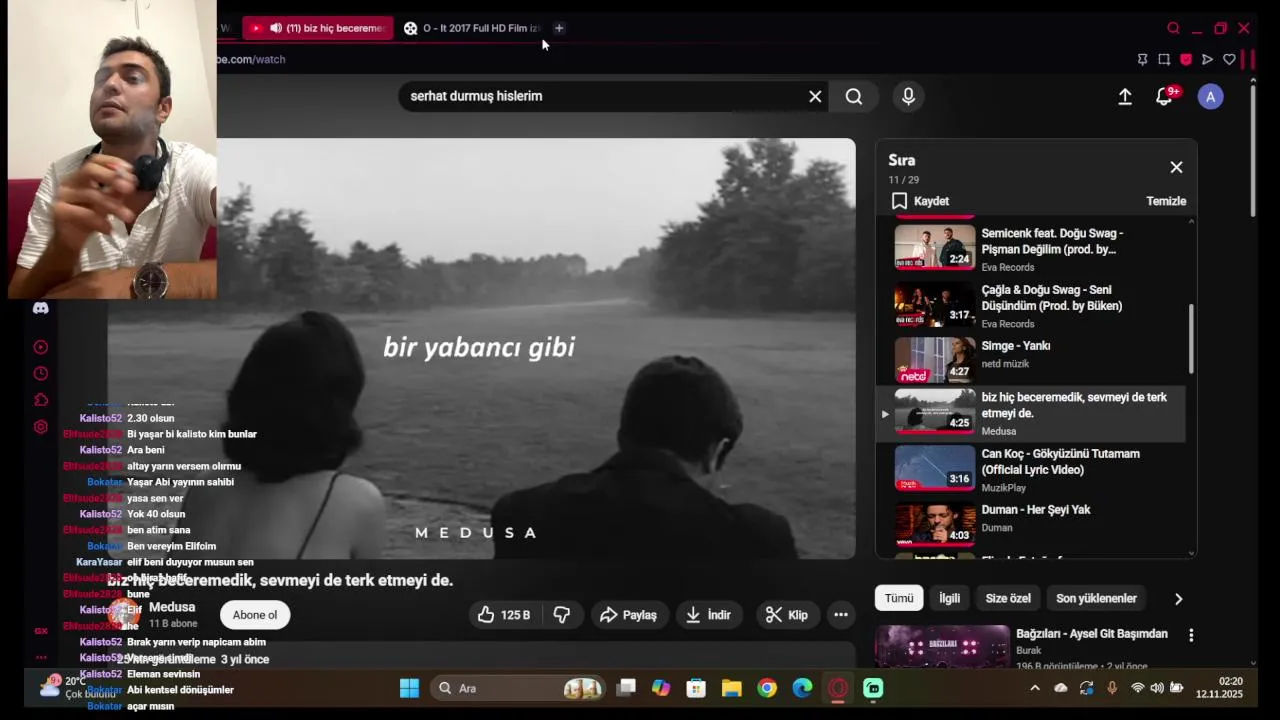The image size is (1280, 720).
Task: Play Duman - Her Şeyi Yak from queue
Action: pos(1030,524)
